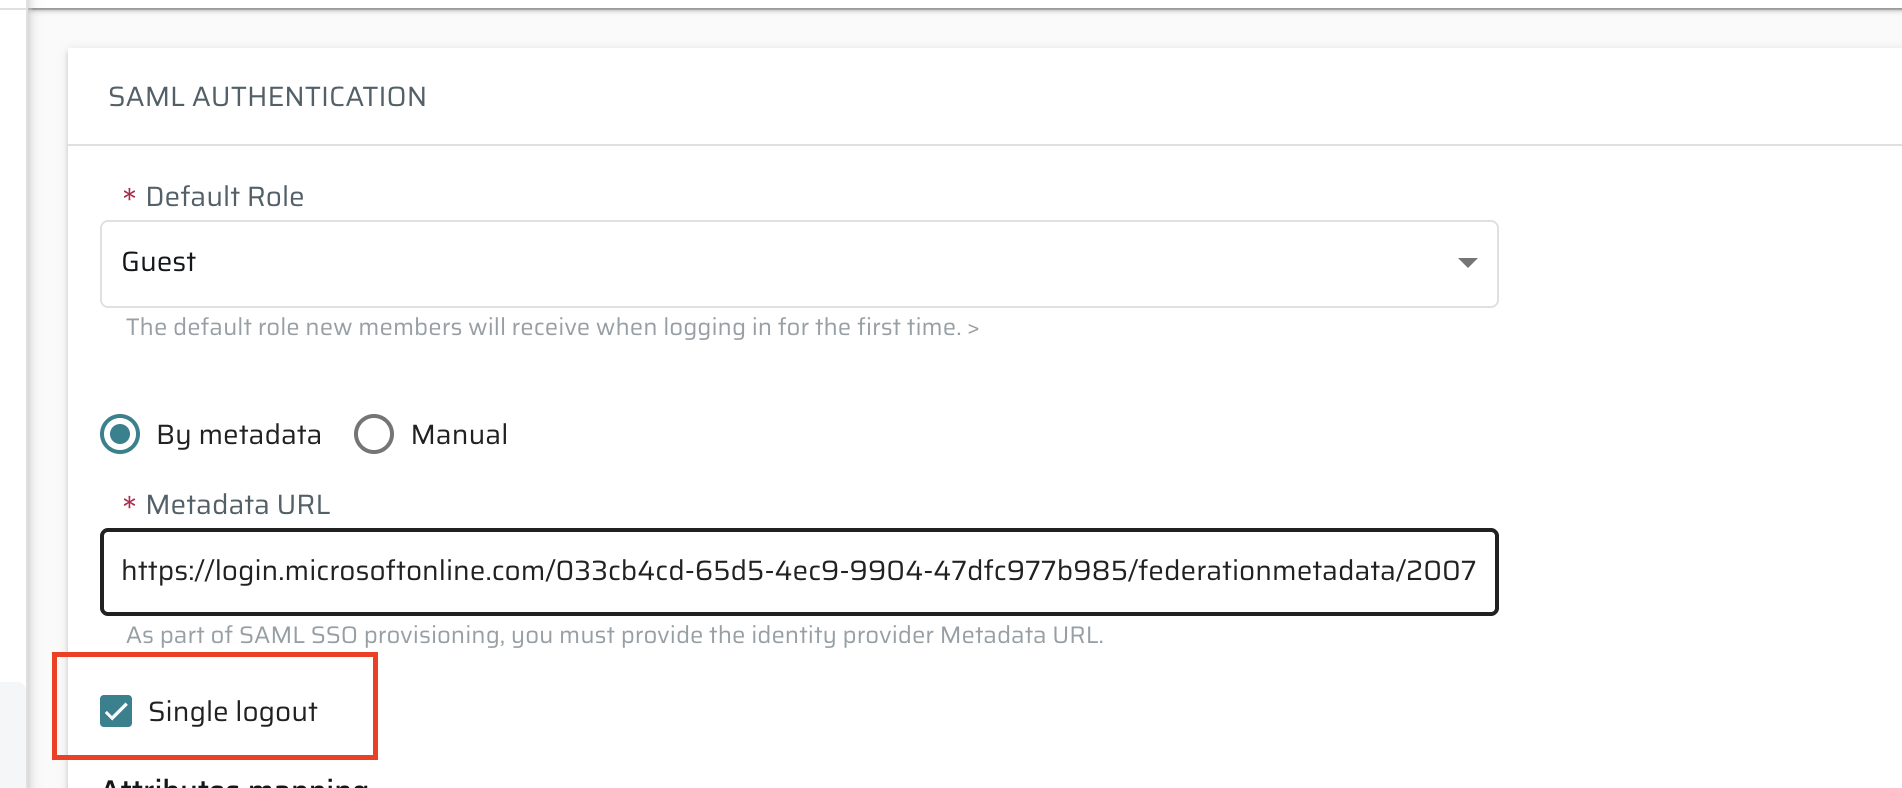Screen dimensions: 1902x788
Task: Click the Manual option label text
Action: [459, 435]
